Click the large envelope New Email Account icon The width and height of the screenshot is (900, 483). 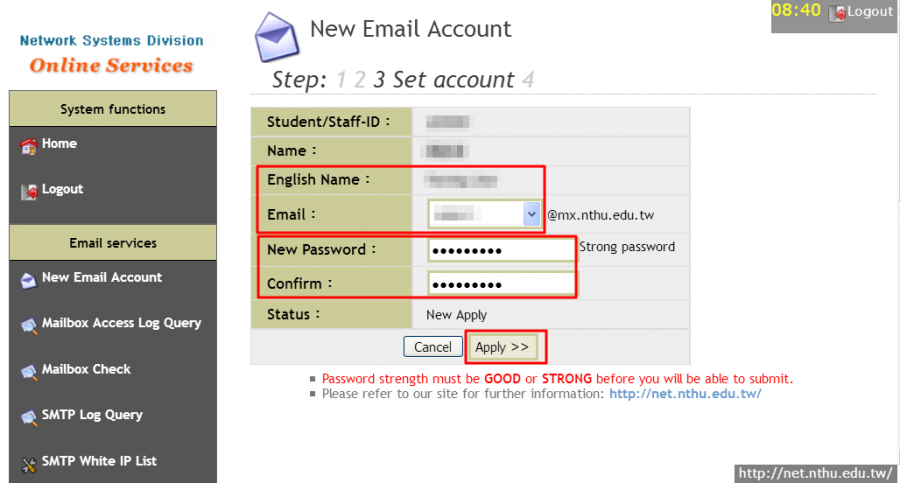(x=277, y=37)
